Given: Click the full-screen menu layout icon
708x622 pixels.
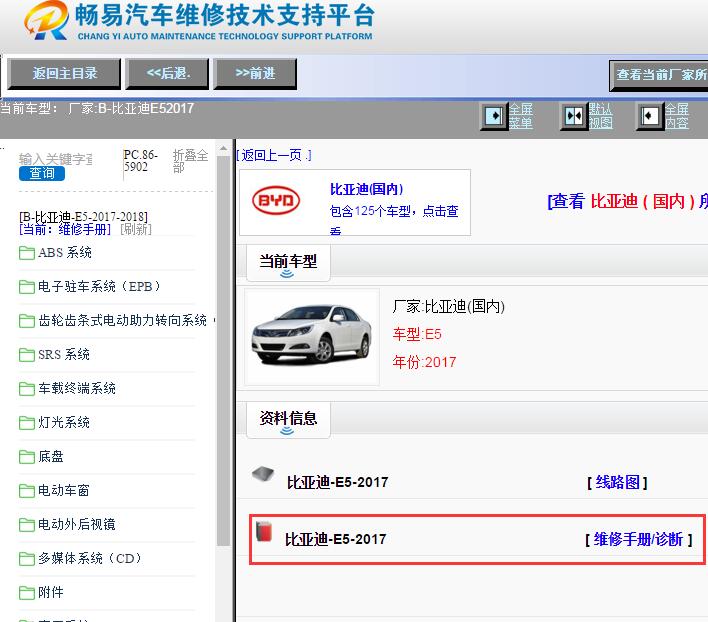Looking at the screenshot, I should 494,116.
